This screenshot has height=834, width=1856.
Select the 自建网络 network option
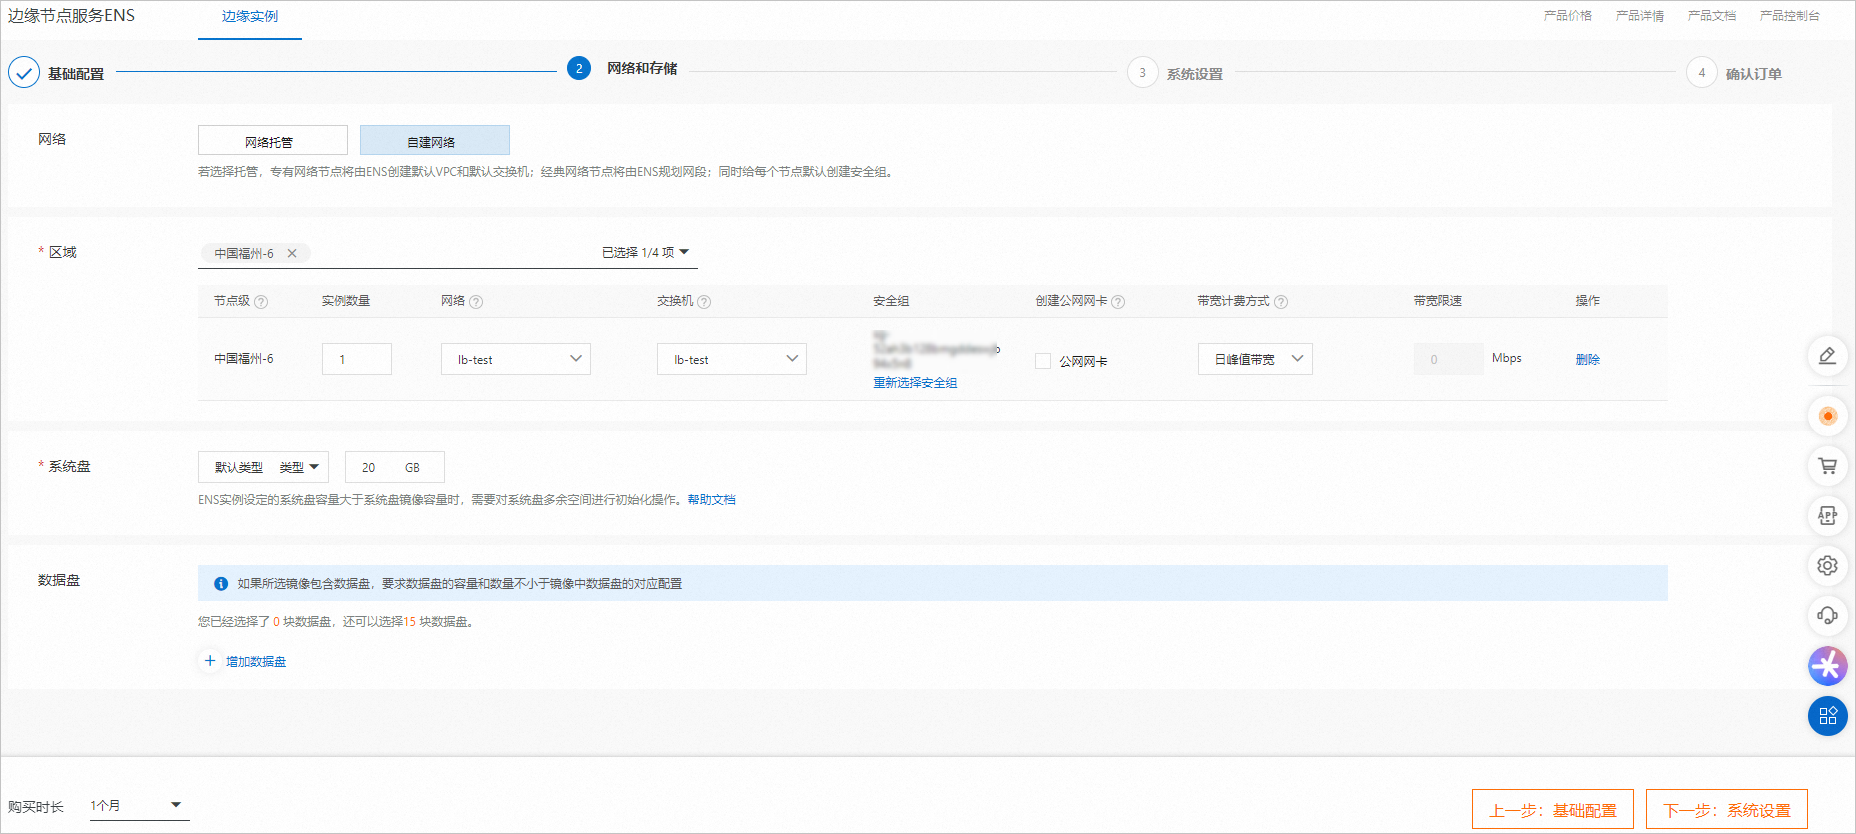[x=435, y=140]
